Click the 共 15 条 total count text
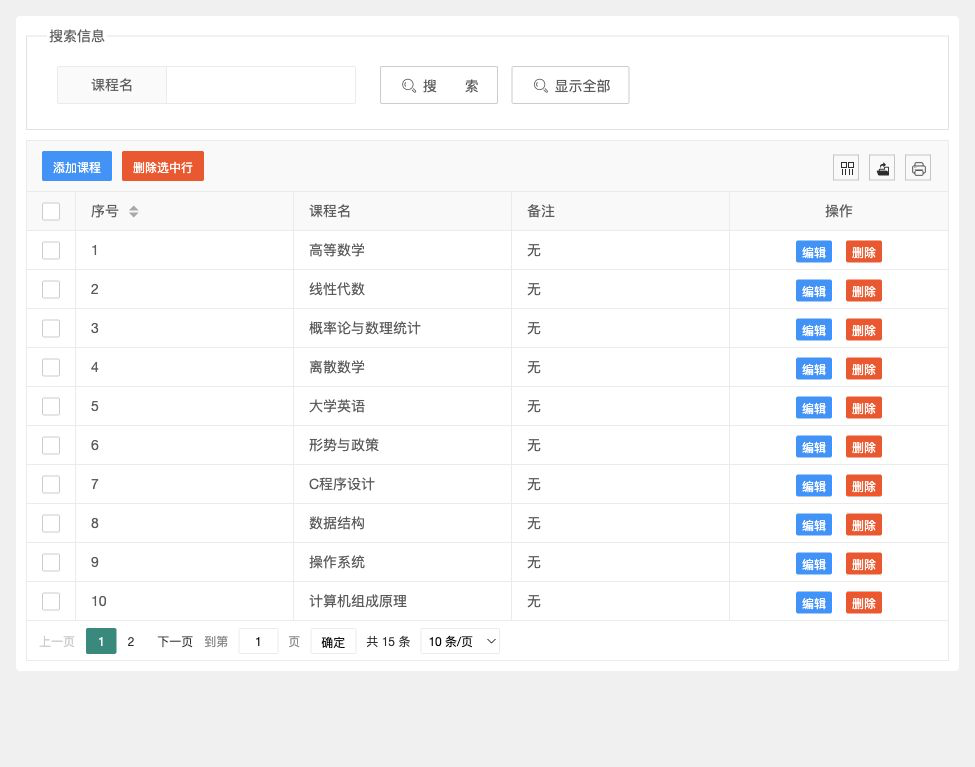The width and height of the screenshot is (975, 767). coord(388,641)
